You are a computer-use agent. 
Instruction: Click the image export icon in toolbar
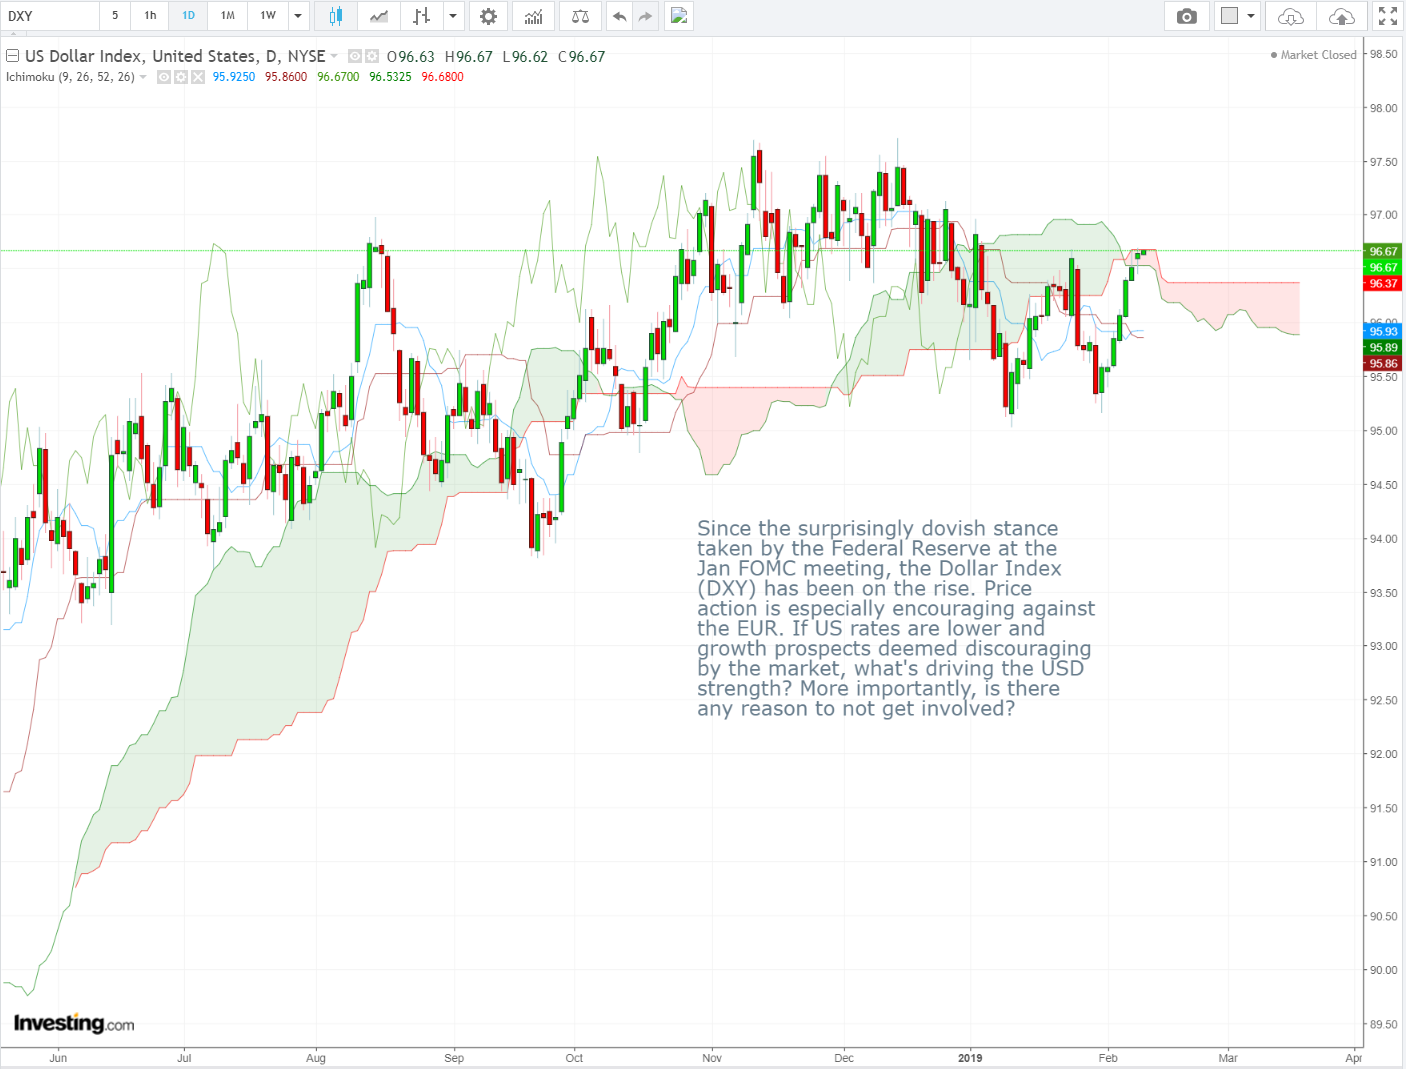[x=679, y=16]
